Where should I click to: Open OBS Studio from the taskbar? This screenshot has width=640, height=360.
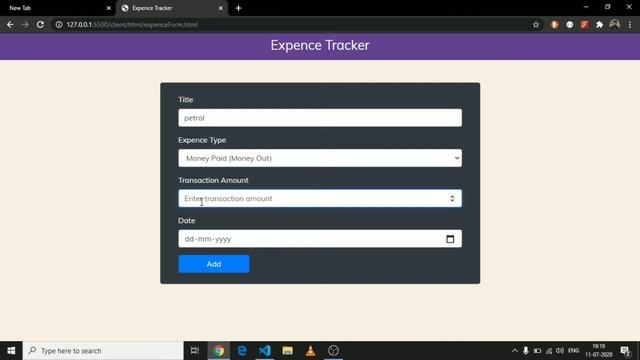tap(333, 351)
